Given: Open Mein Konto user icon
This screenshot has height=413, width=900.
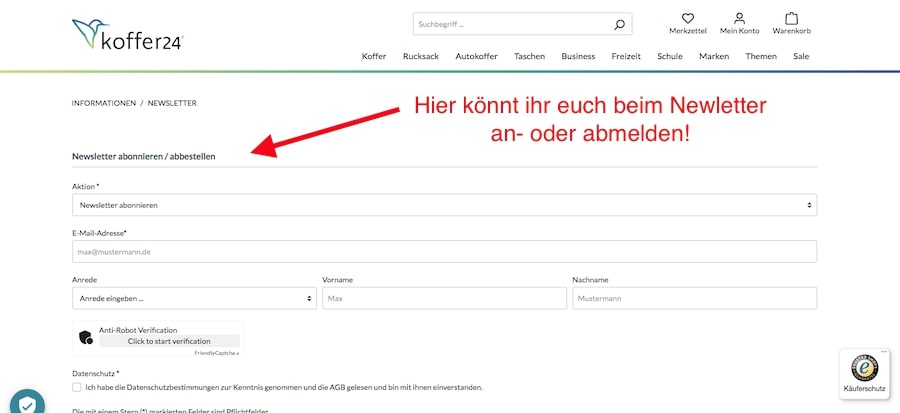Looking at the screenshot, I should (740, 19).
